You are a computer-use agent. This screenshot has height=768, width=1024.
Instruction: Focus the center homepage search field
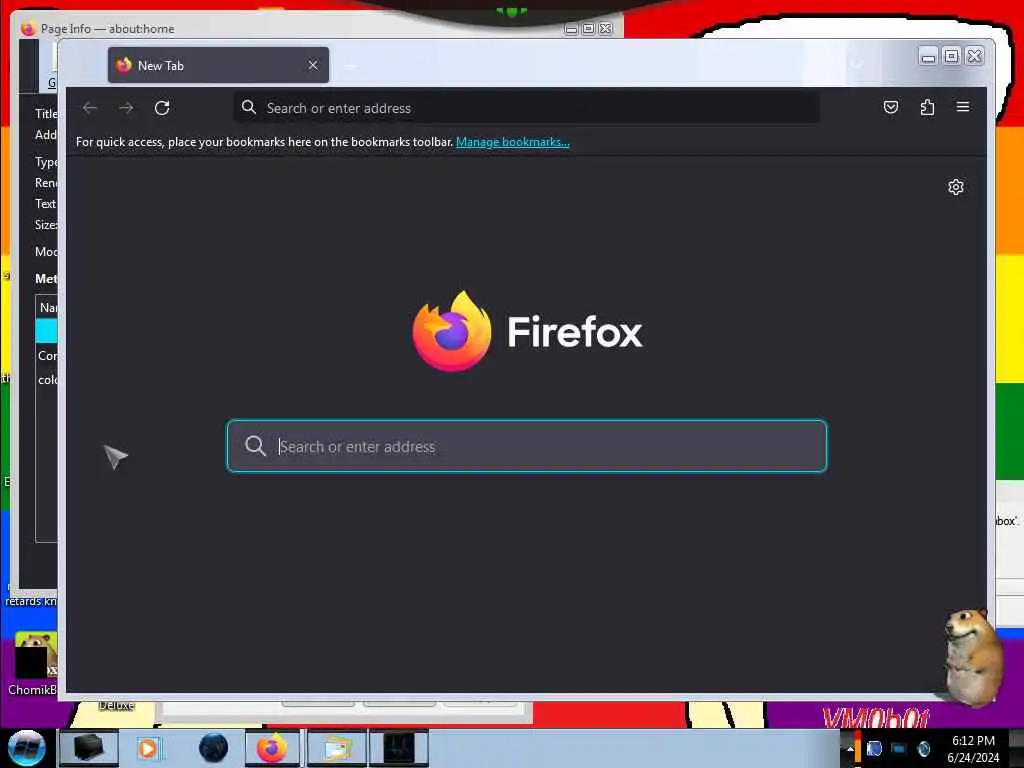pos(526,446)
